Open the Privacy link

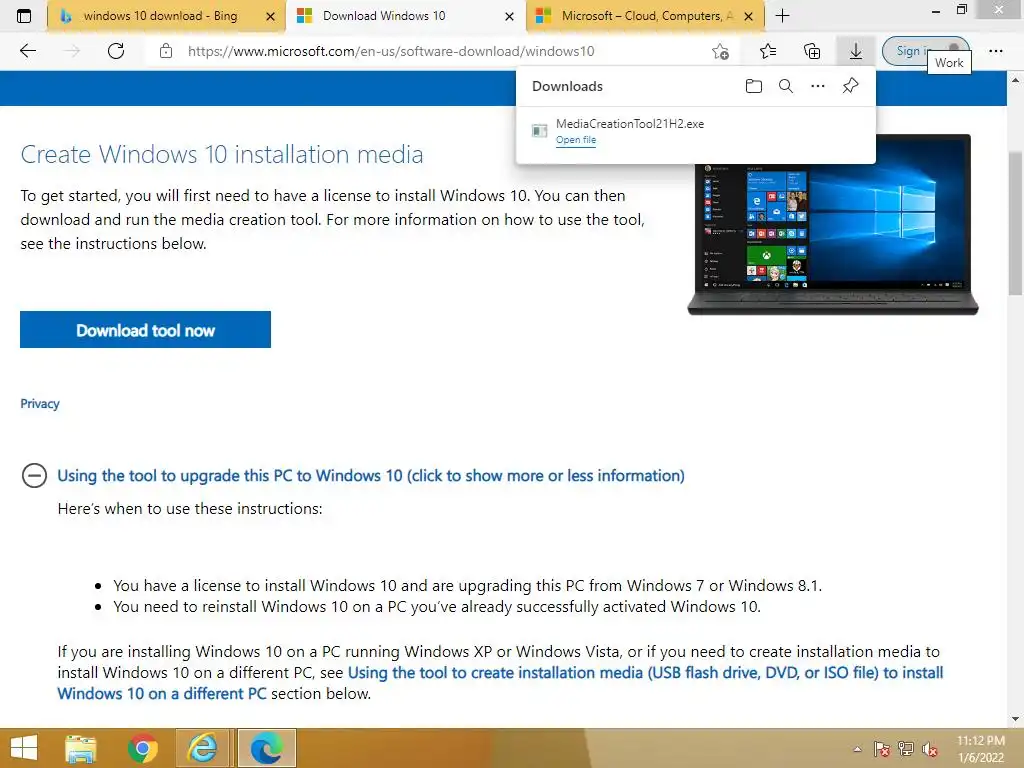[x=40, y=404]
